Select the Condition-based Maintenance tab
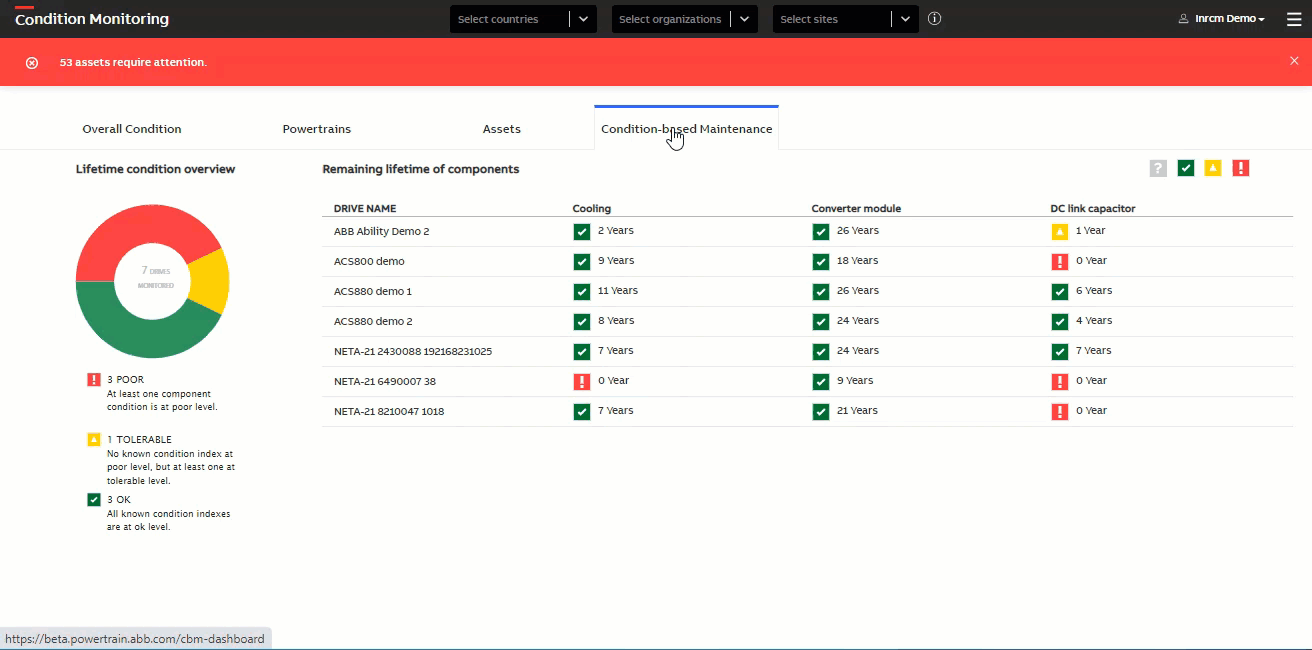This screenshot has height=650, width=1312. click(x=686, y=129)
